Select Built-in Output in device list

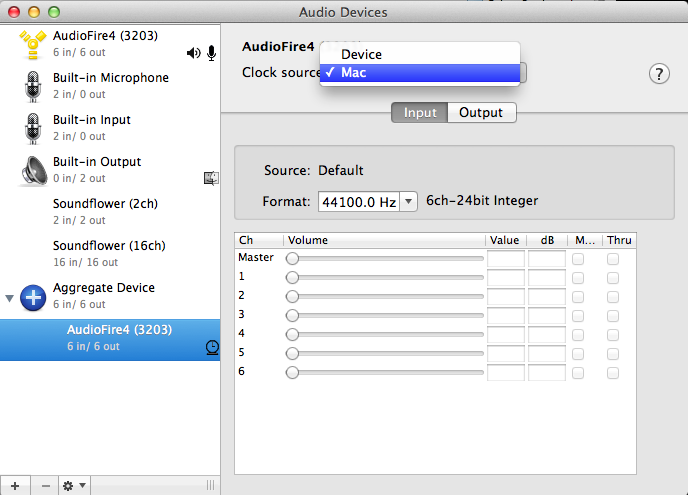tap(110, 171)
